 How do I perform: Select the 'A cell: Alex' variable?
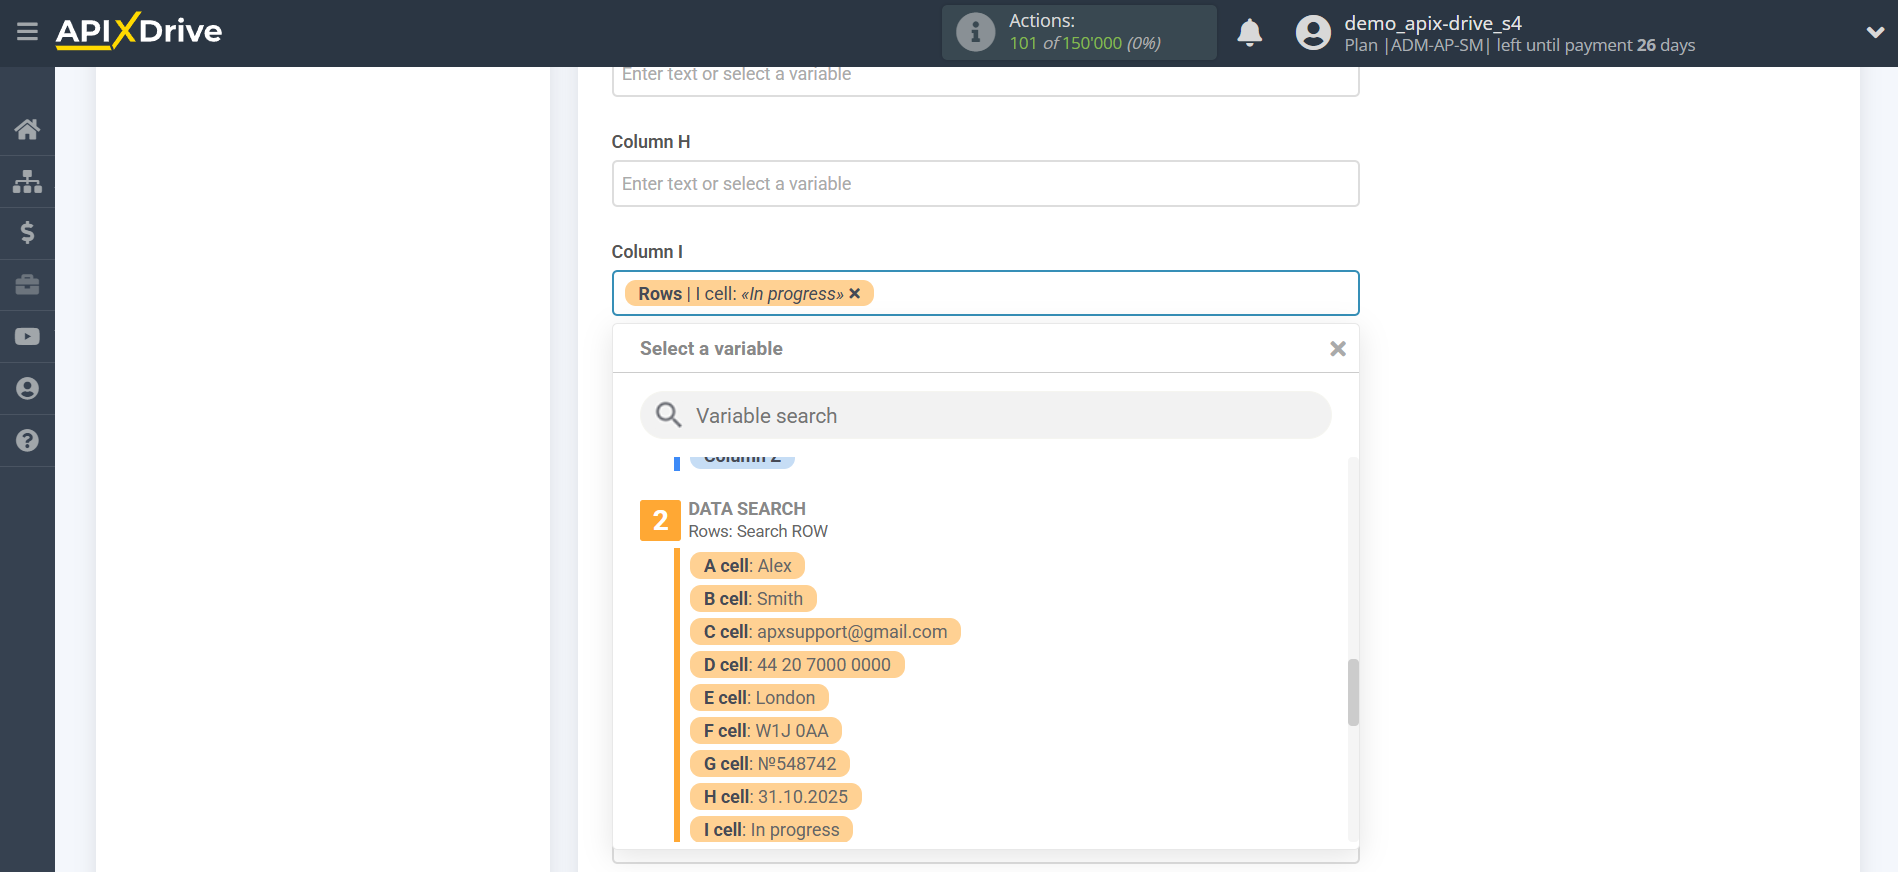[747, 566]
